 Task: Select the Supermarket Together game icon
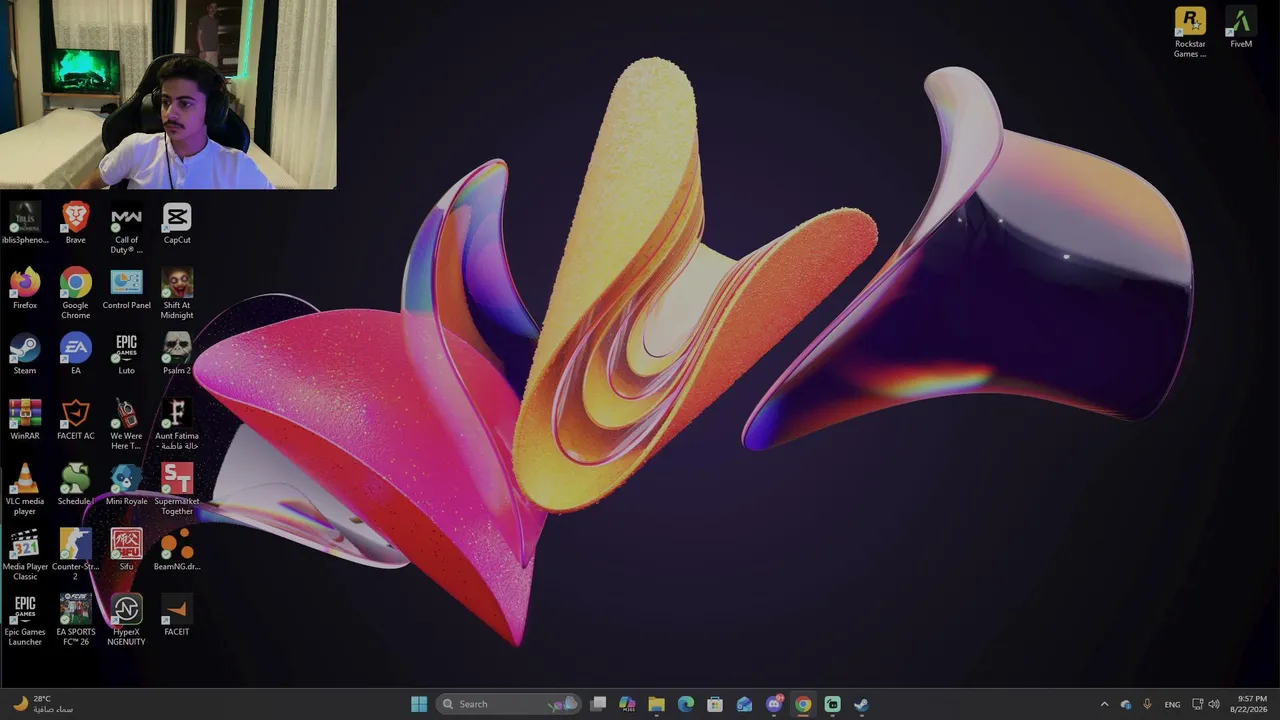tap(177, 490)
